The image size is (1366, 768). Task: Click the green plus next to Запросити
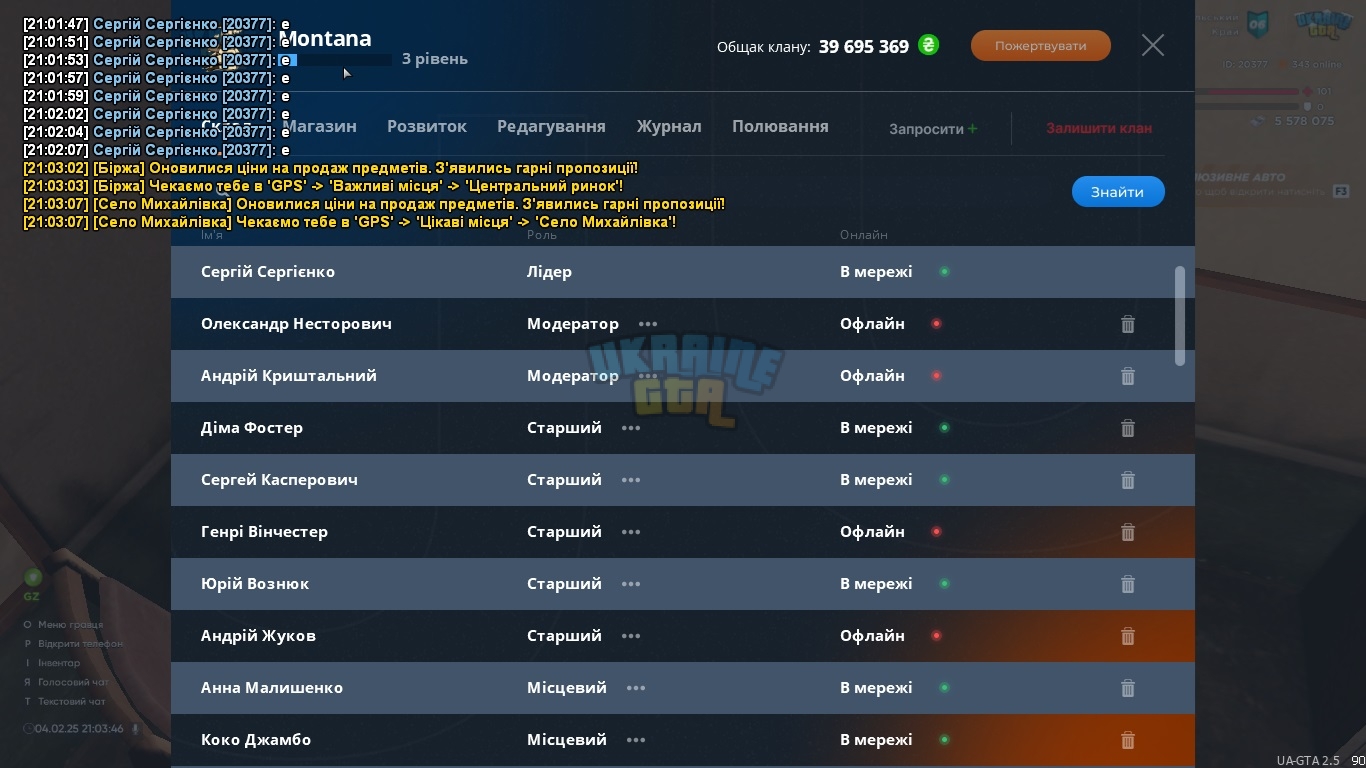click(x=973, y=128)
